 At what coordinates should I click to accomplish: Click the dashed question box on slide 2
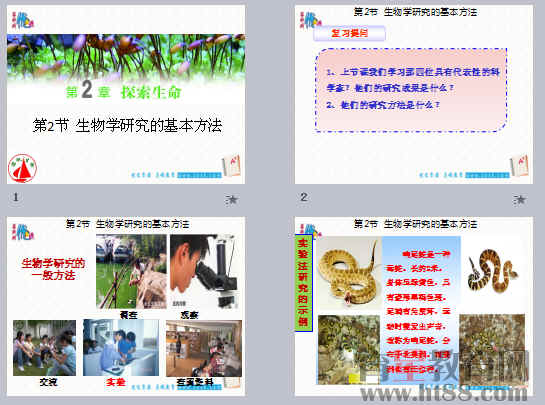click(x=411, y=90)
